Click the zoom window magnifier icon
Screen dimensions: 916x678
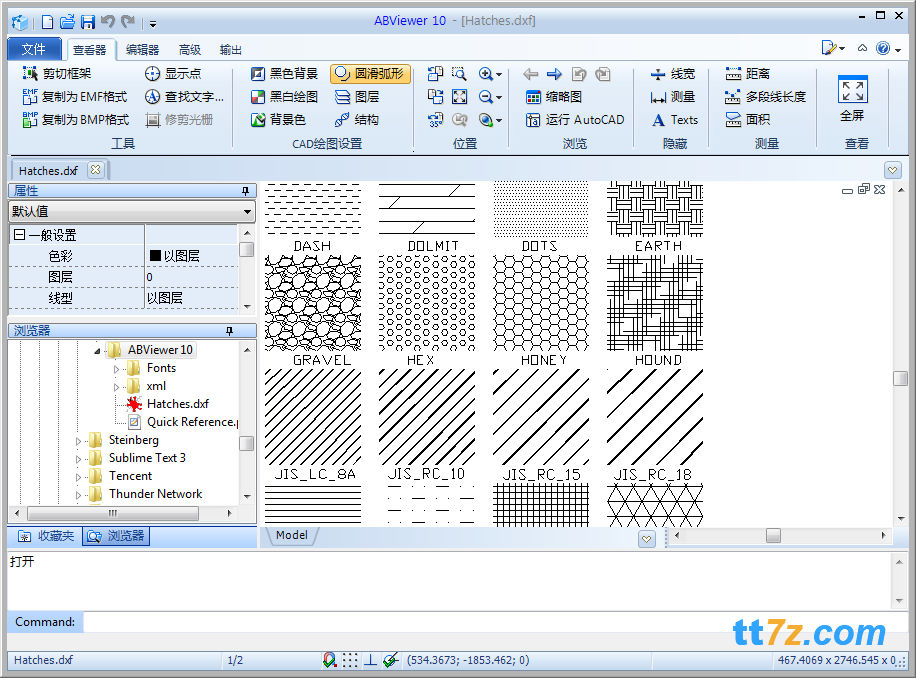tap(460, 74)
